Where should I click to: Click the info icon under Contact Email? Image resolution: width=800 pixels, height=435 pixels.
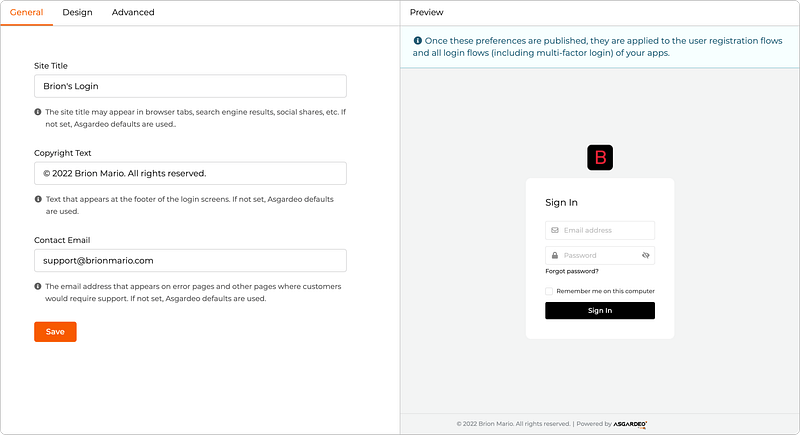point(38,286)
